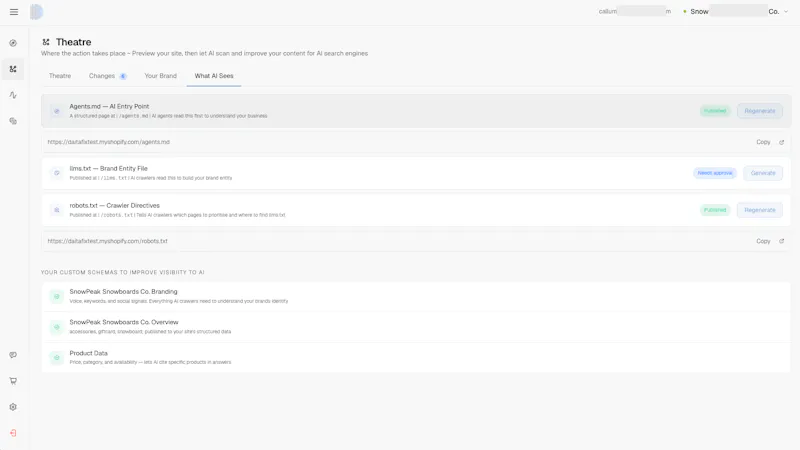Click the Theatre page title icon

[46, 42]
